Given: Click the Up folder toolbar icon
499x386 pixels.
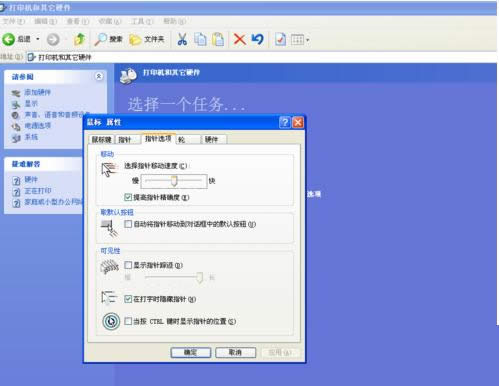Looking at the screenshot, I should tap(79, 39).
